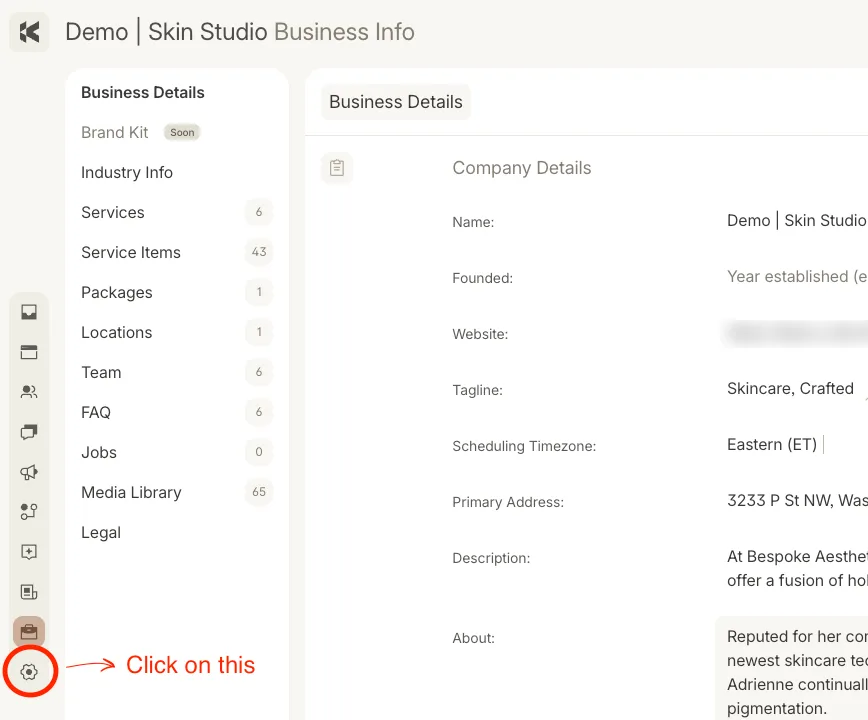The image size is (868, 720).
Task: Open the Inbox icon in left rail
Action: 29,312
